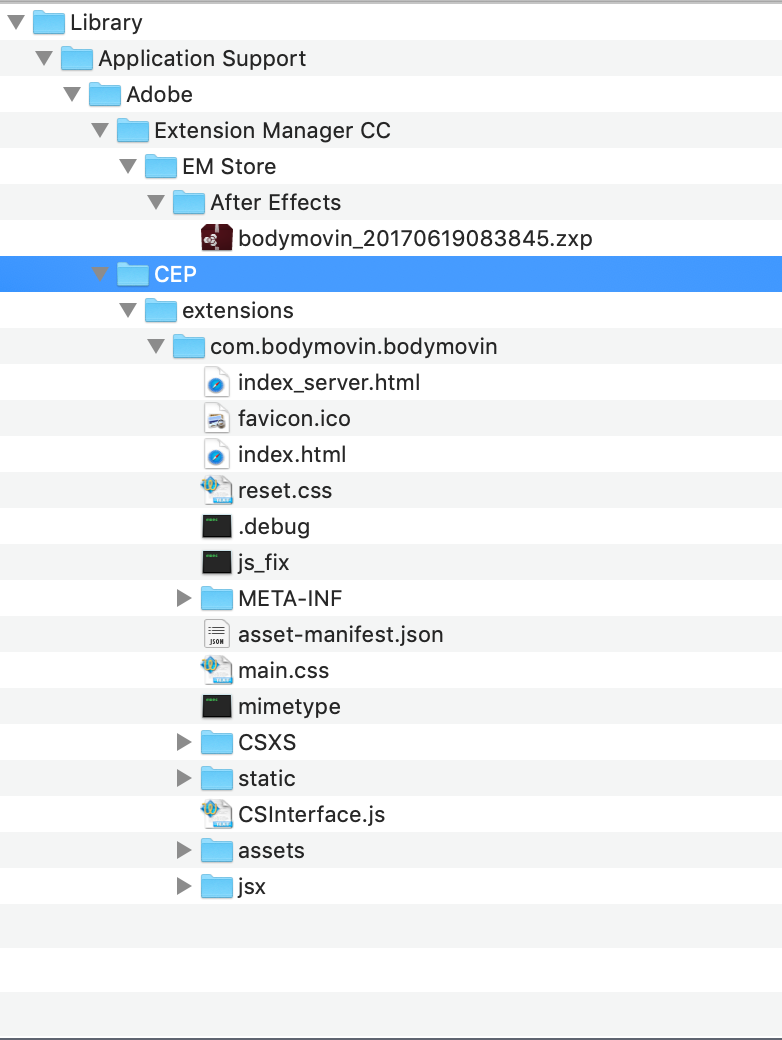Click the static folder icon

point(216,777)
